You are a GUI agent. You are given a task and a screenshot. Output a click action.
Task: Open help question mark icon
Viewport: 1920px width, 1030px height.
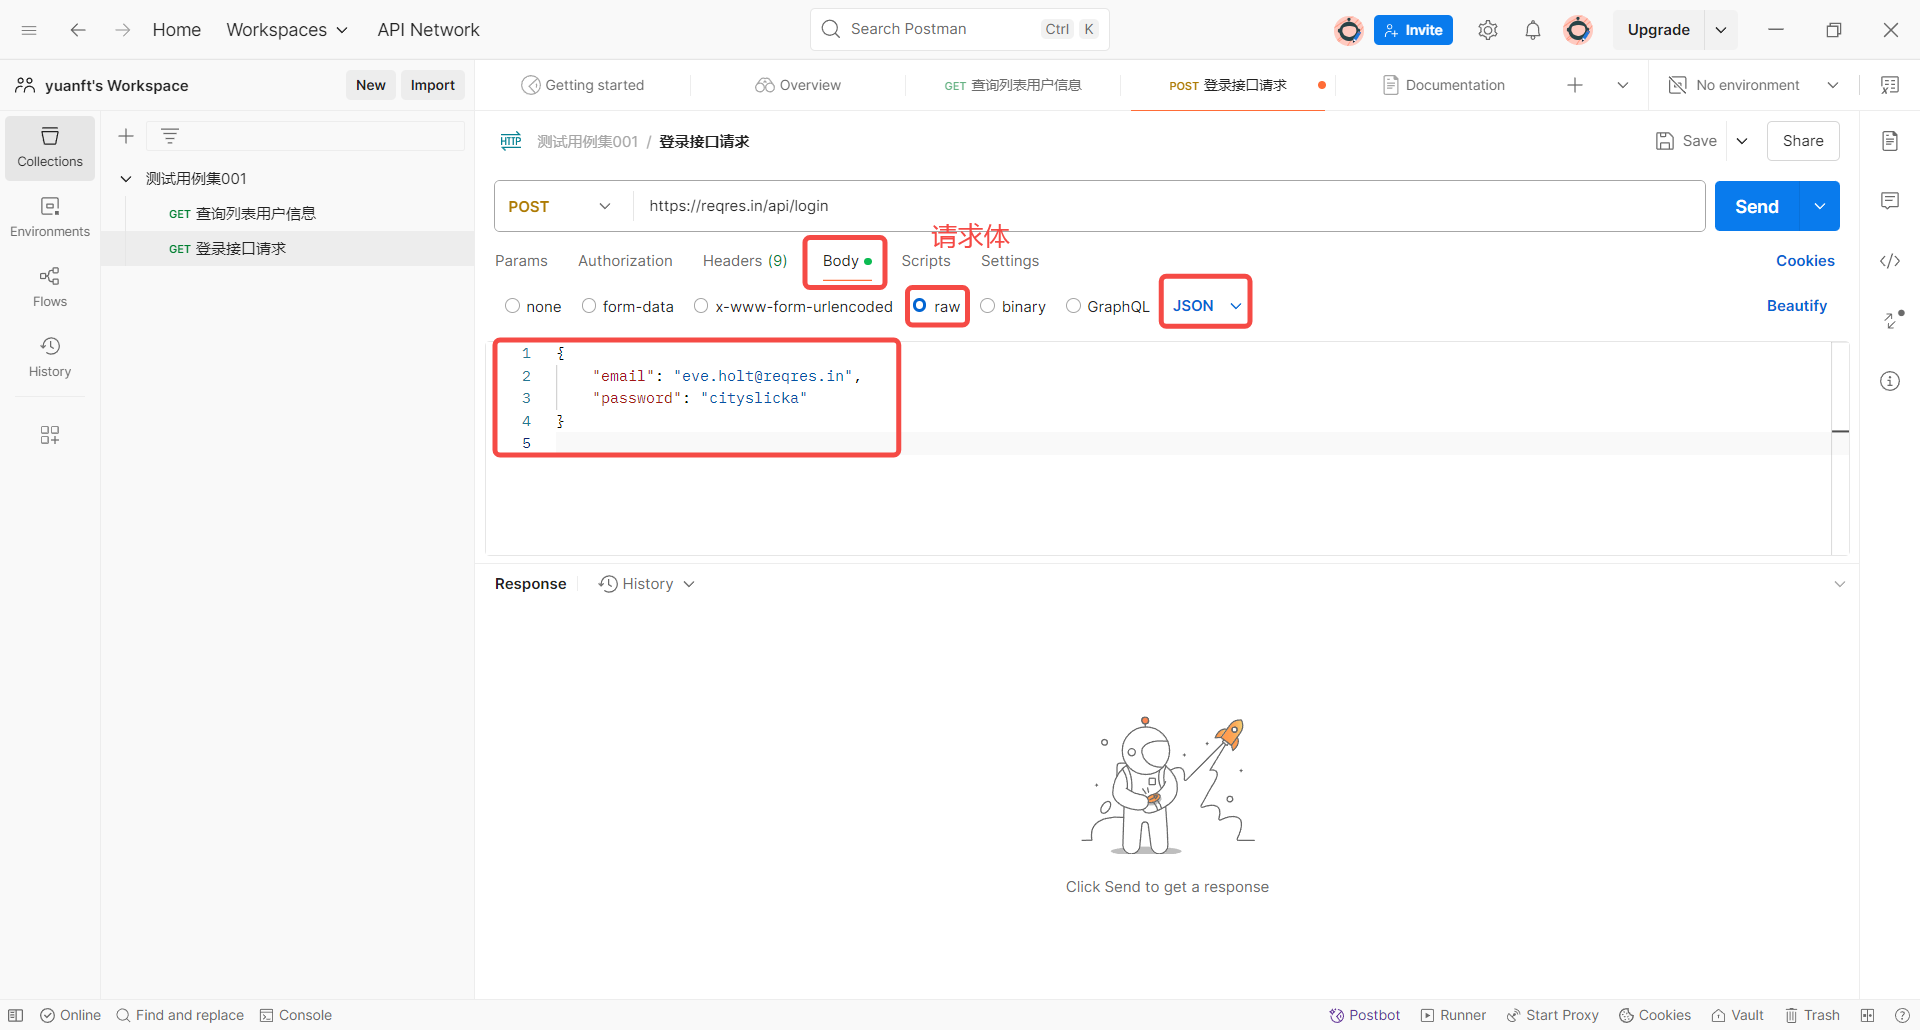[x=1902, y=1015]
